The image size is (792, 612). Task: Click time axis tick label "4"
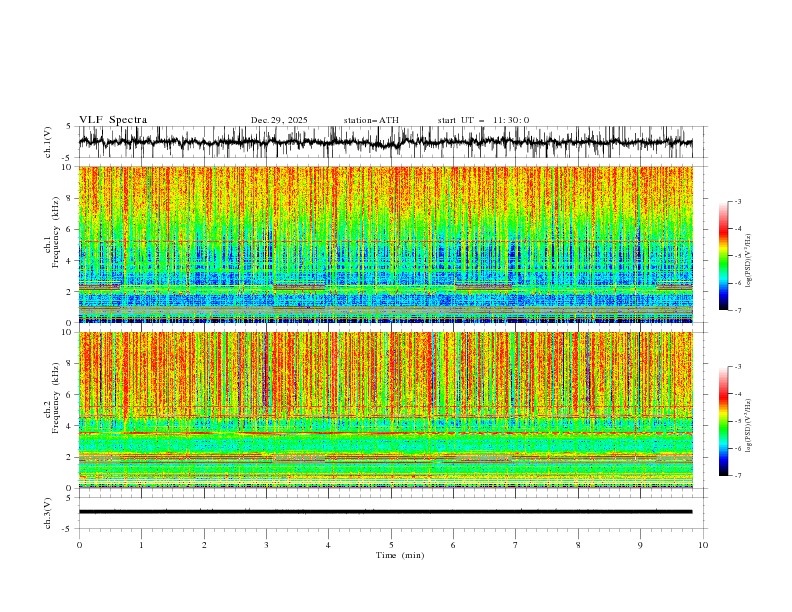pyautogui.click(x=328, y=545)
